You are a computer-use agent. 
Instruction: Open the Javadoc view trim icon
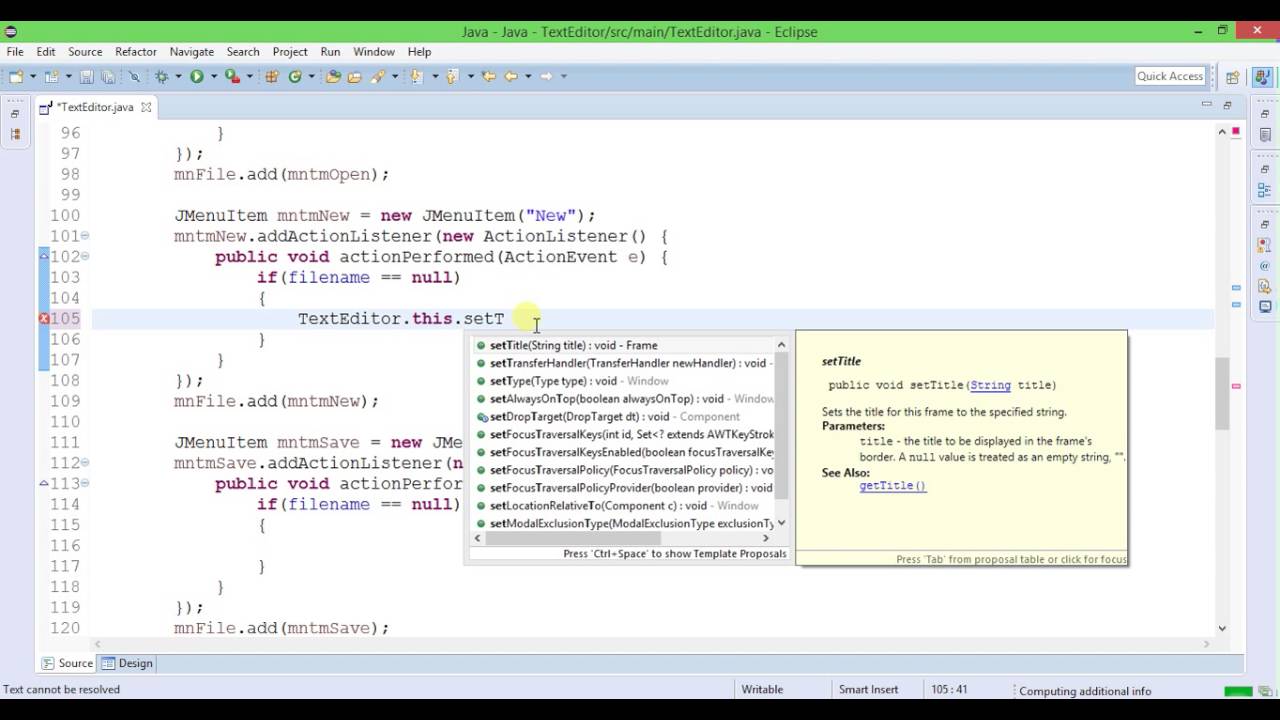click(x=1265, y=266)
